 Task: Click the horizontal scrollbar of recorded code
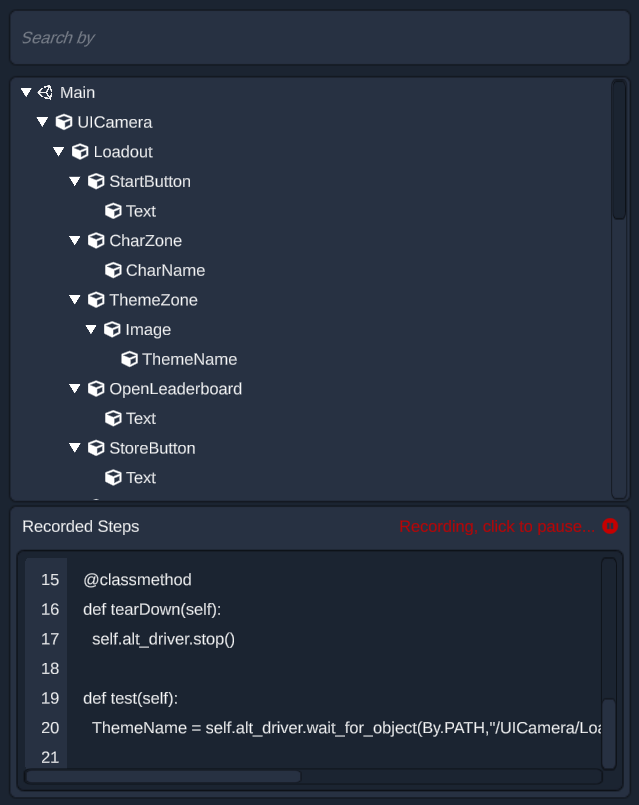coord(163,777)
